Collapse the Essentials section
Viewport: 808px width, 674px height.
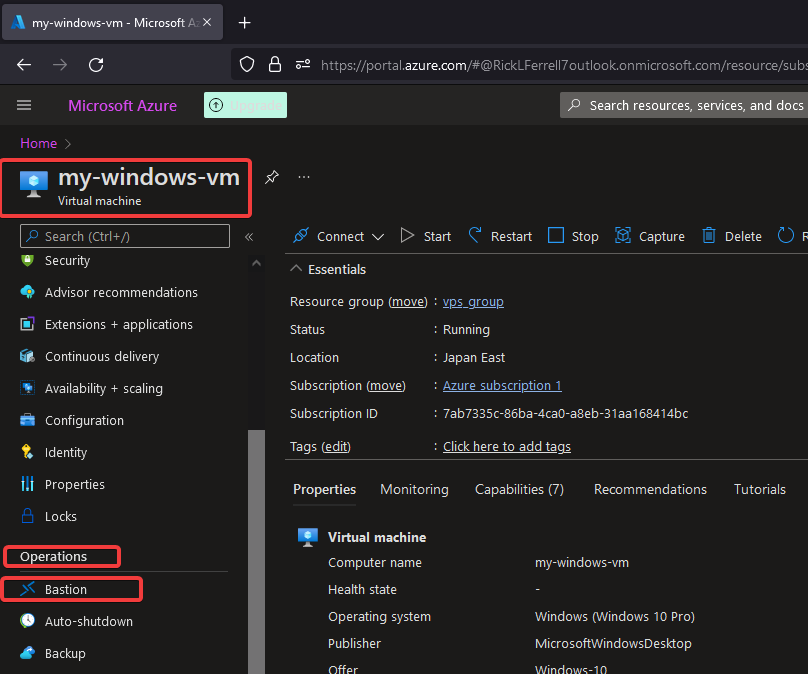coord(296,268)
